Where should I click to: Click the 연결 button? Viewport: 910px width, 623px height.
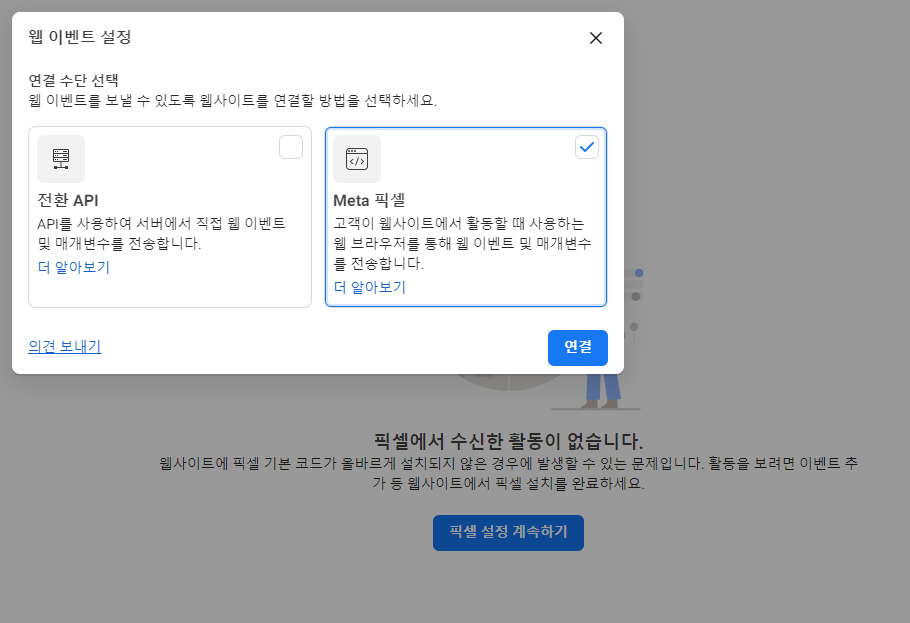click(577, 348)
